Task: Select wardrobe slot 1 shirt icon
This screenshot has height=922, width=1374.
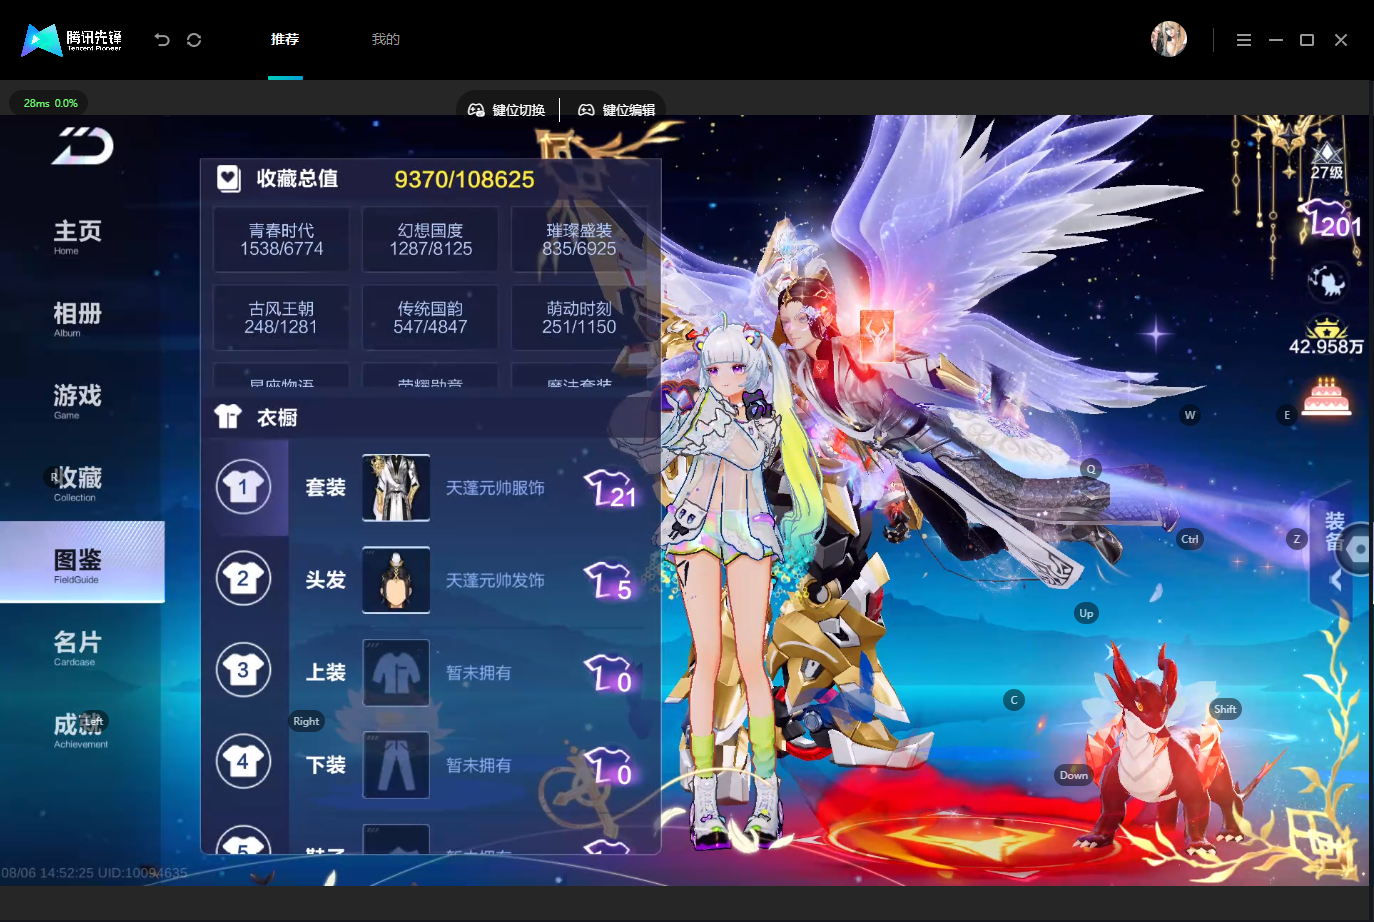Action: [x=243, y=487]
